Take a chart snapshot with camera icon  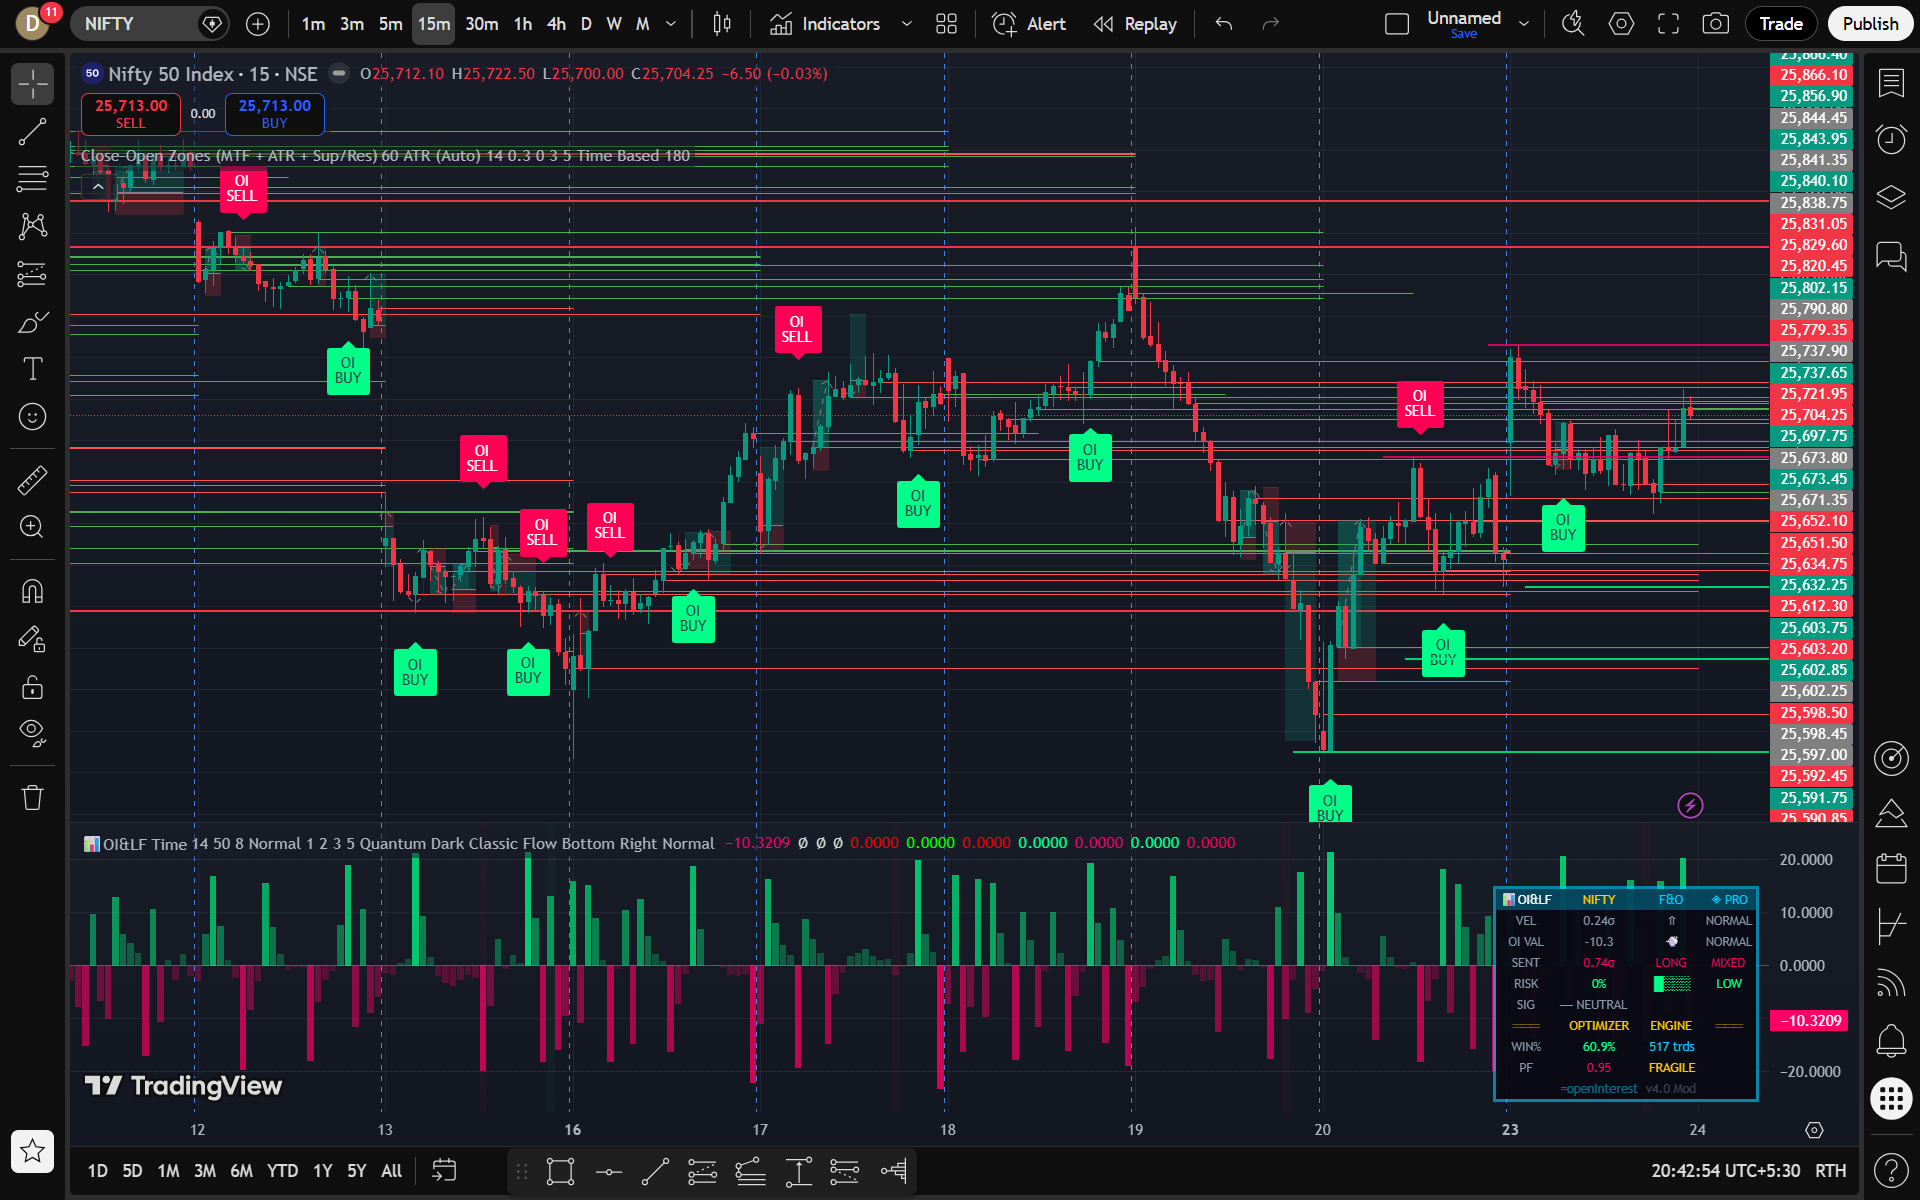point(1716,23)
